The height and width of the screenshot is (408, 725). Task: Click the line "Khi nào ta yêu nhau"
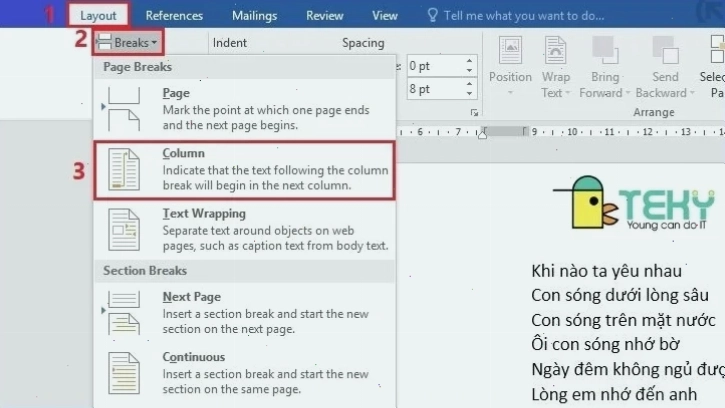(606, 271)
